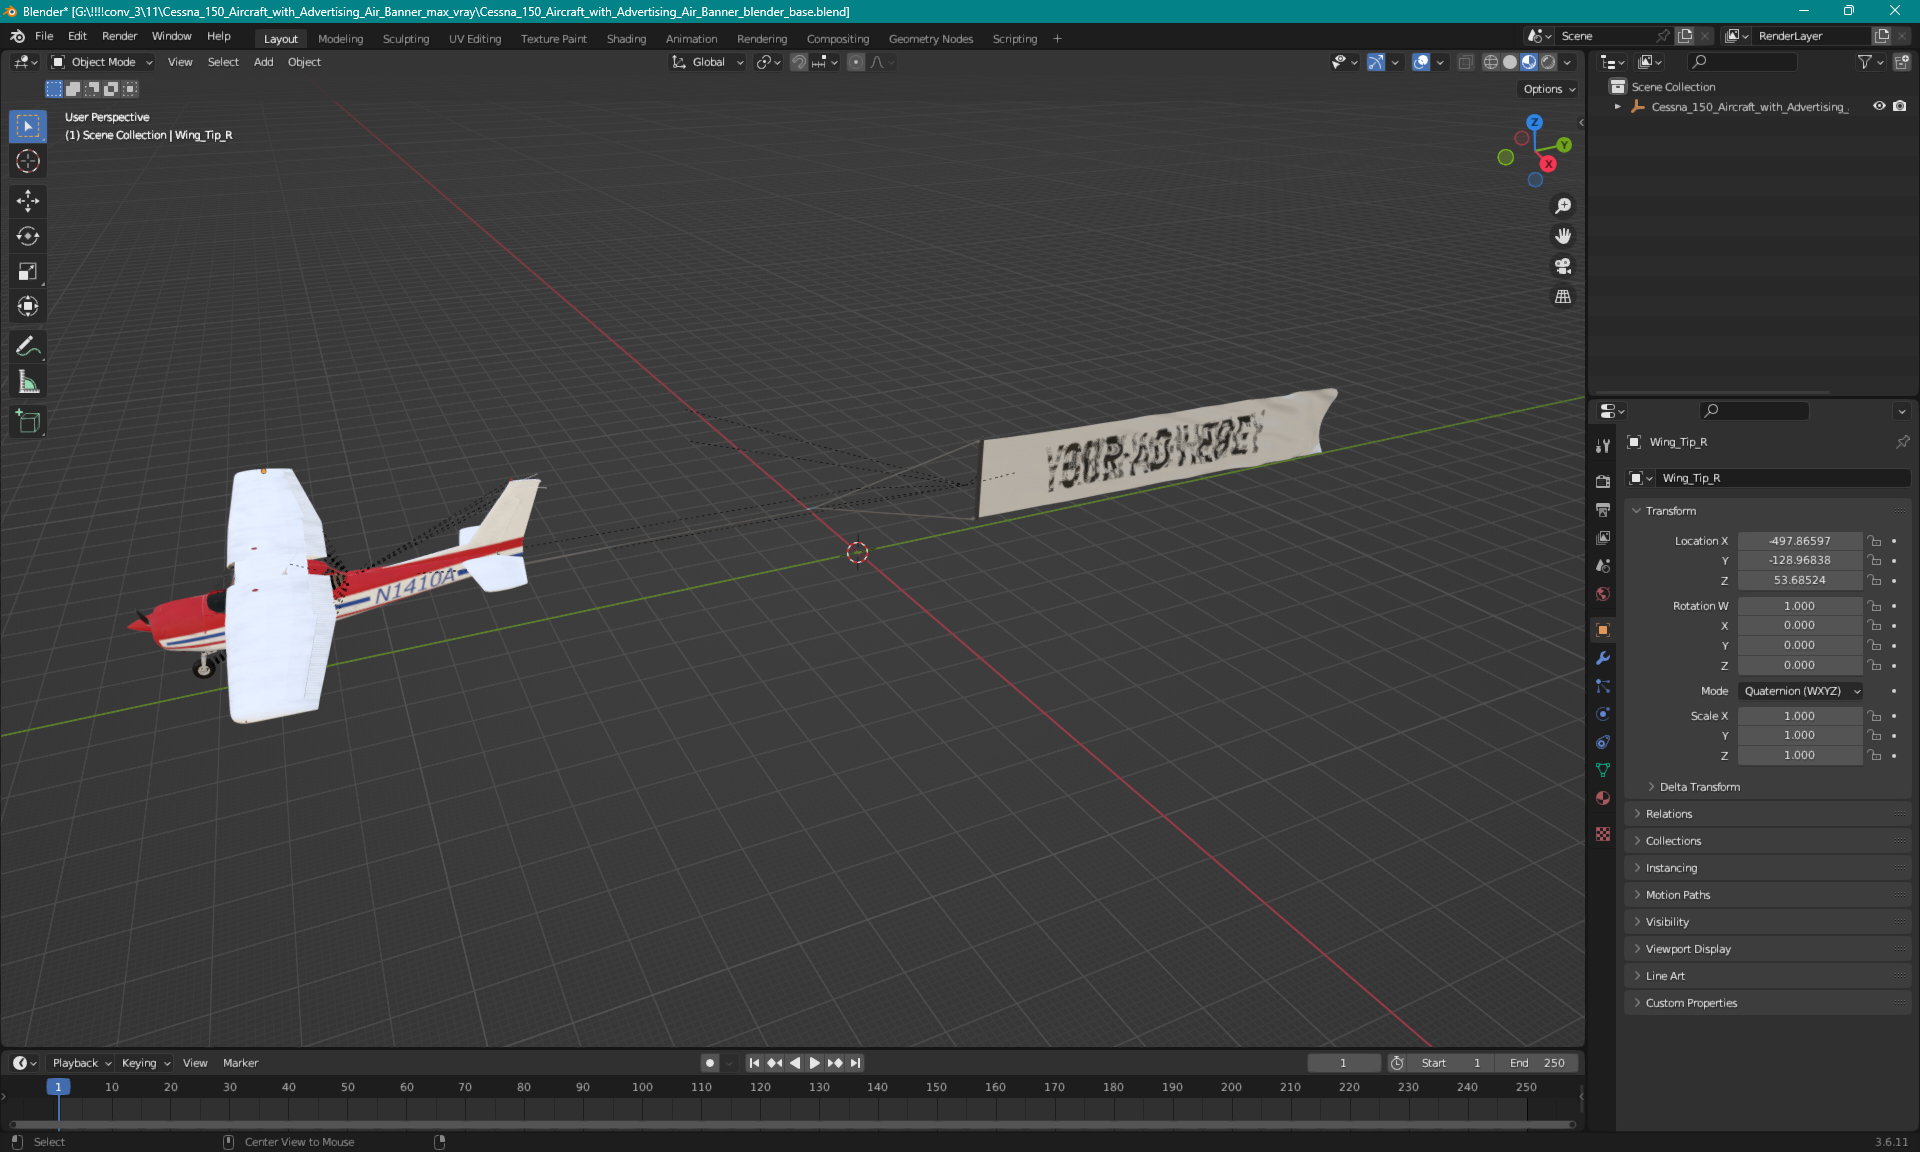Open the Object Constraints tab
This screenshot has height=1152, width=1920.
coord(1603,742)
